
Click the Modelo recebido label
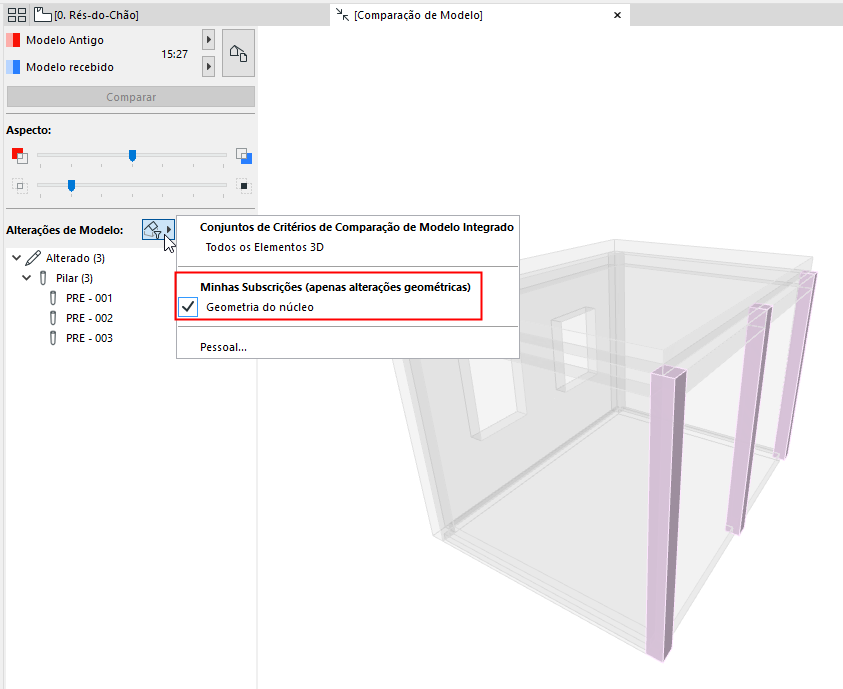click(70, 67)
